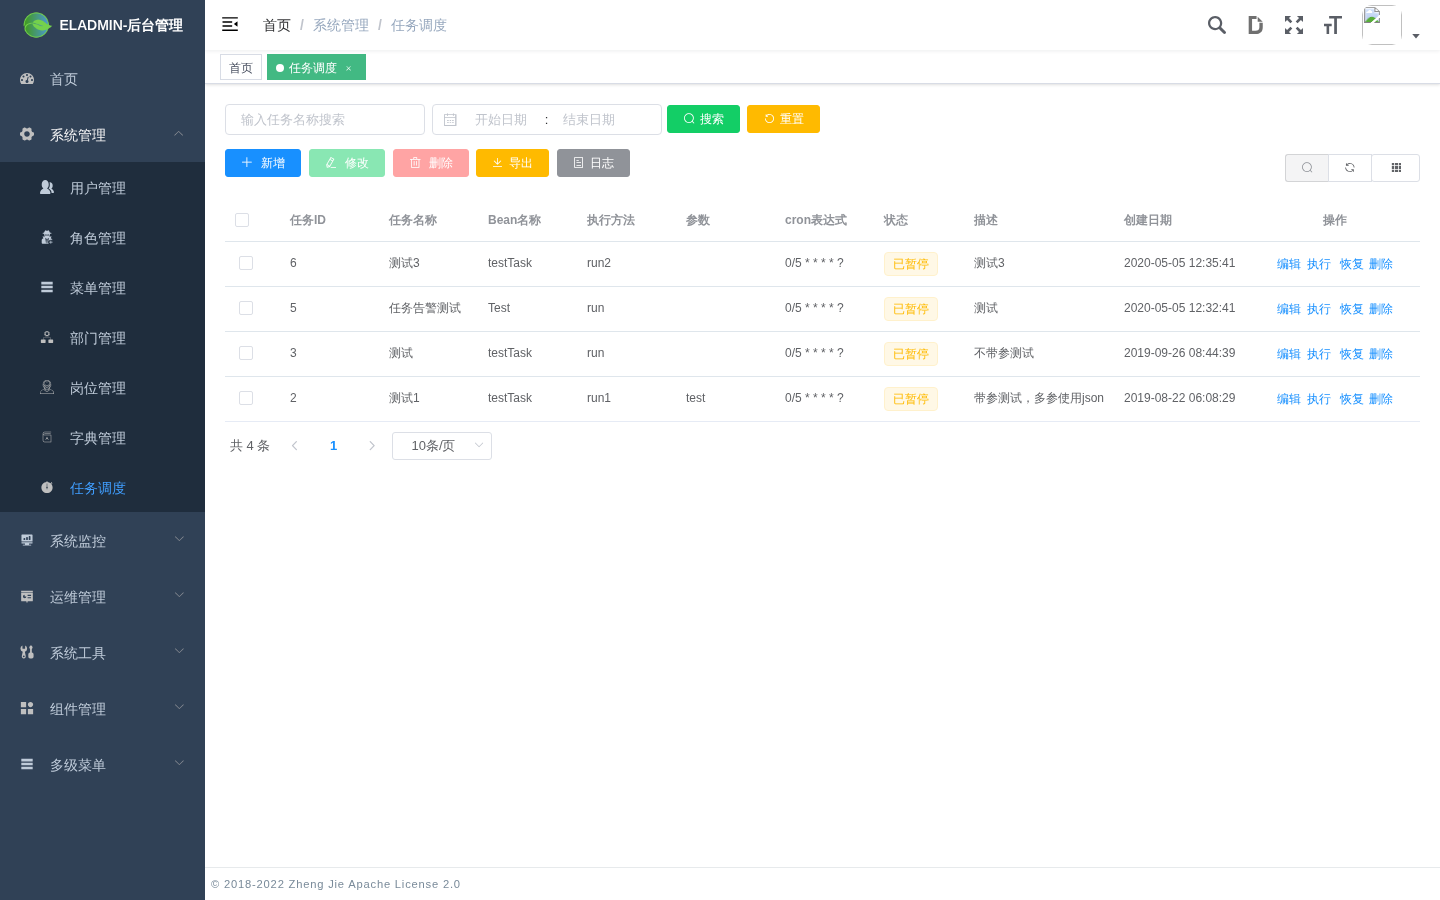
Task: Open 字典管理 in the sidebar
Action: click(x=102, y=438)
